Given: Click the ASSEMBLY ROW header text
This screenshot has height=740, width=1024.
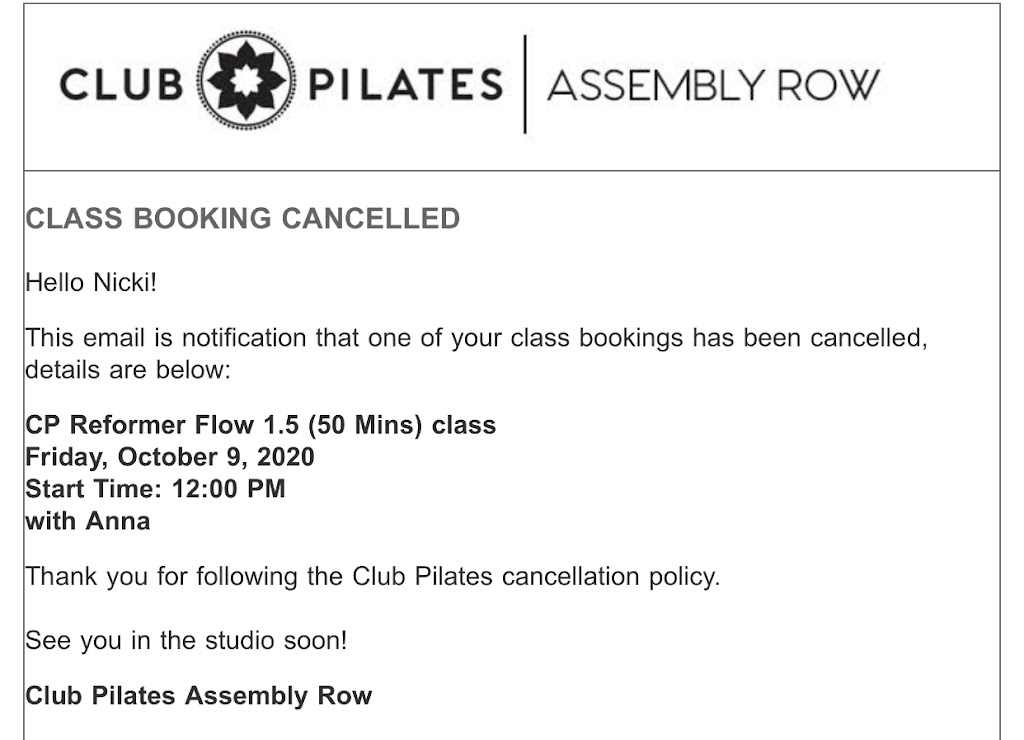Looking at the screenshot, I should (713, 86).
